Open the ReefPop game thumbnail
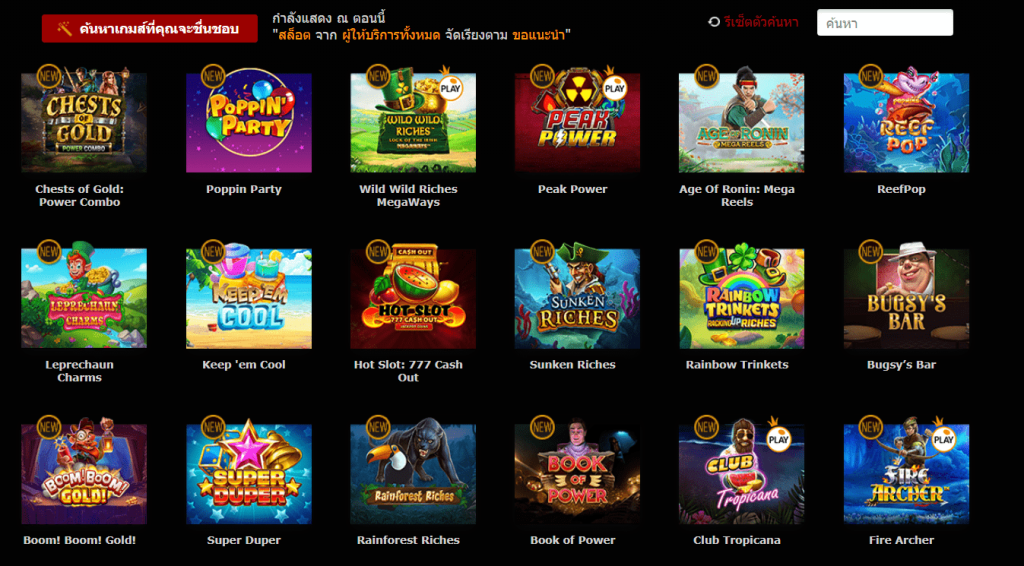The width and height of the screenshot is (1024, 566). point(906,123)
